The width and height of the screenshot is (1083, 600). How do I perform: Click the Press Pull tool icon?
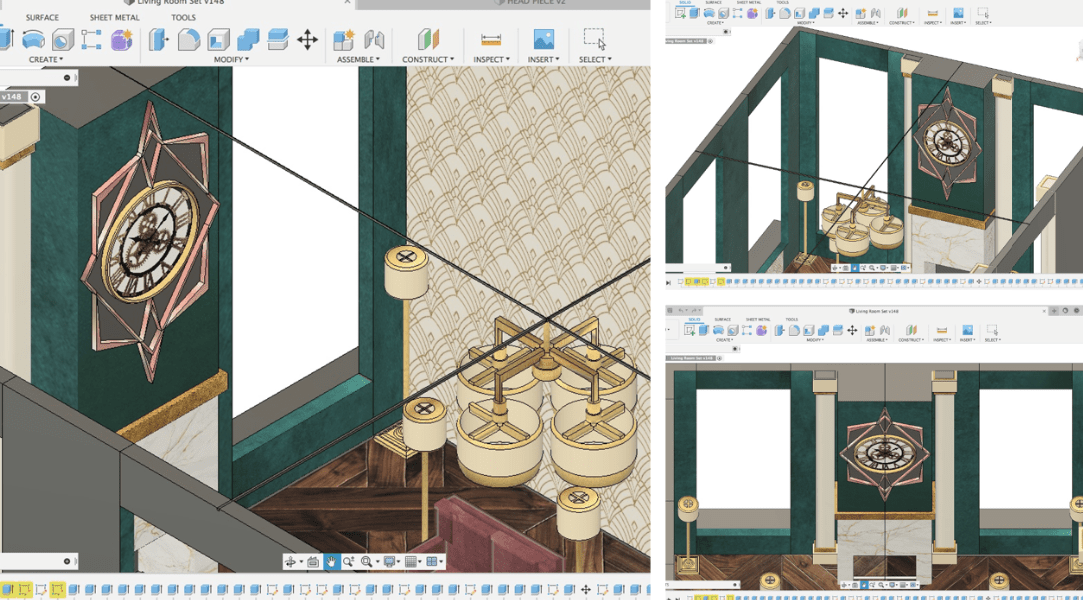[159, 39]
